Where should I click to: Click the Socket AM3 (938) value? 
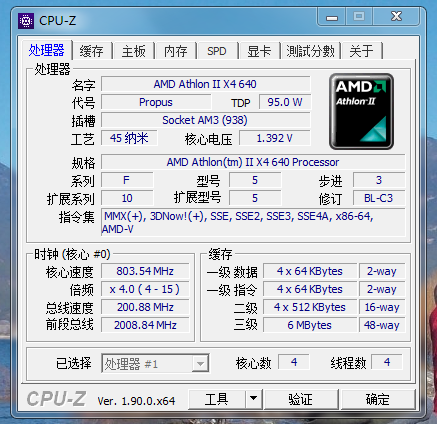pyautogui.click(x=205, y=120)
